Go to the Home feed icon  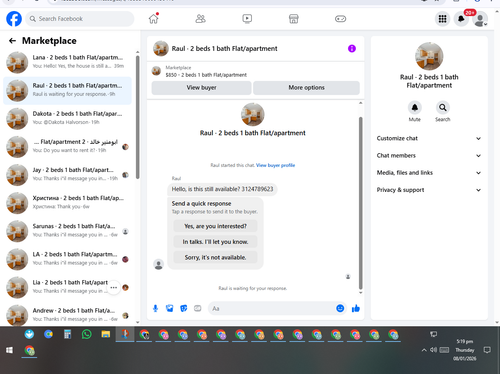tap(154, 19)
